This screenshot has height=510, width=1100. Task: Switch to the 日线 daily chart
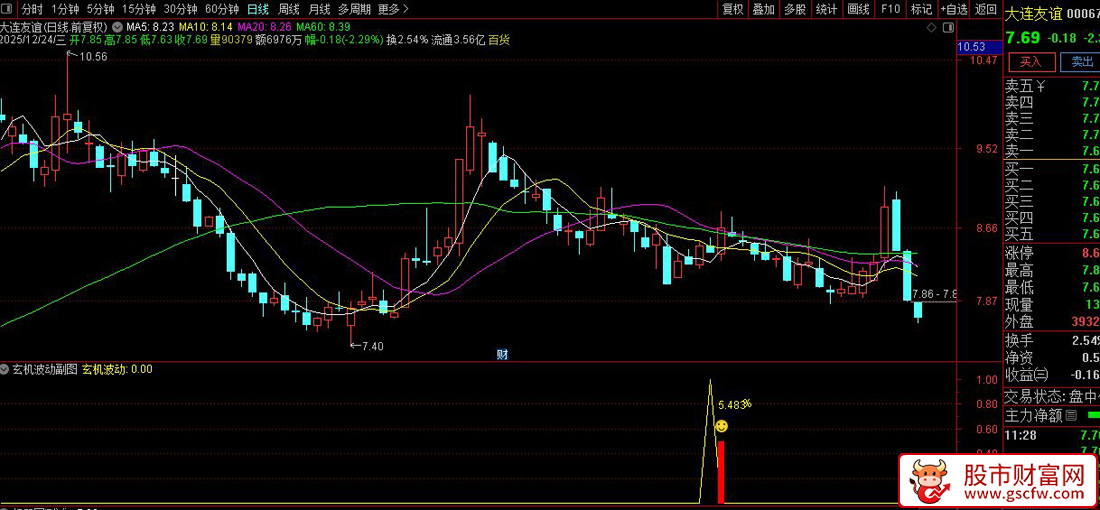pyautogui.click(x=258, y=9)
